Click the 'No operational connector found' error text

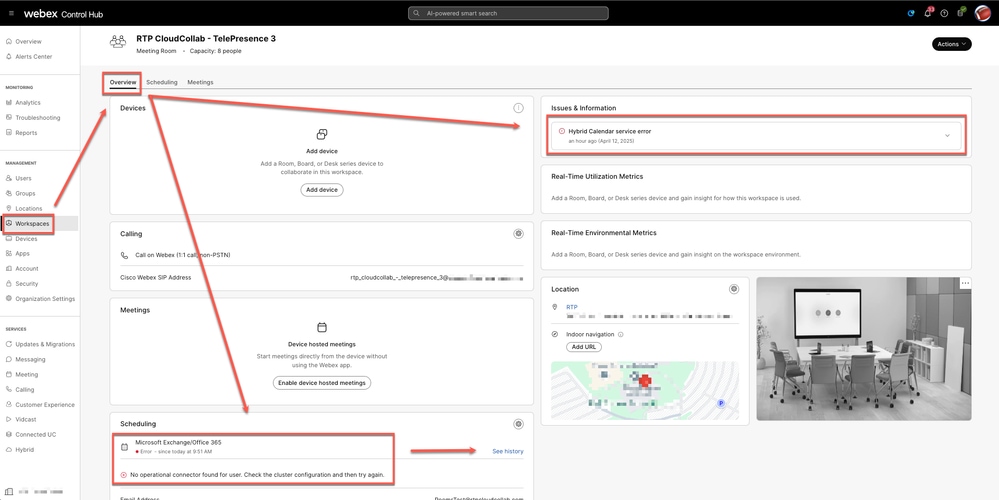coord(257,475)
